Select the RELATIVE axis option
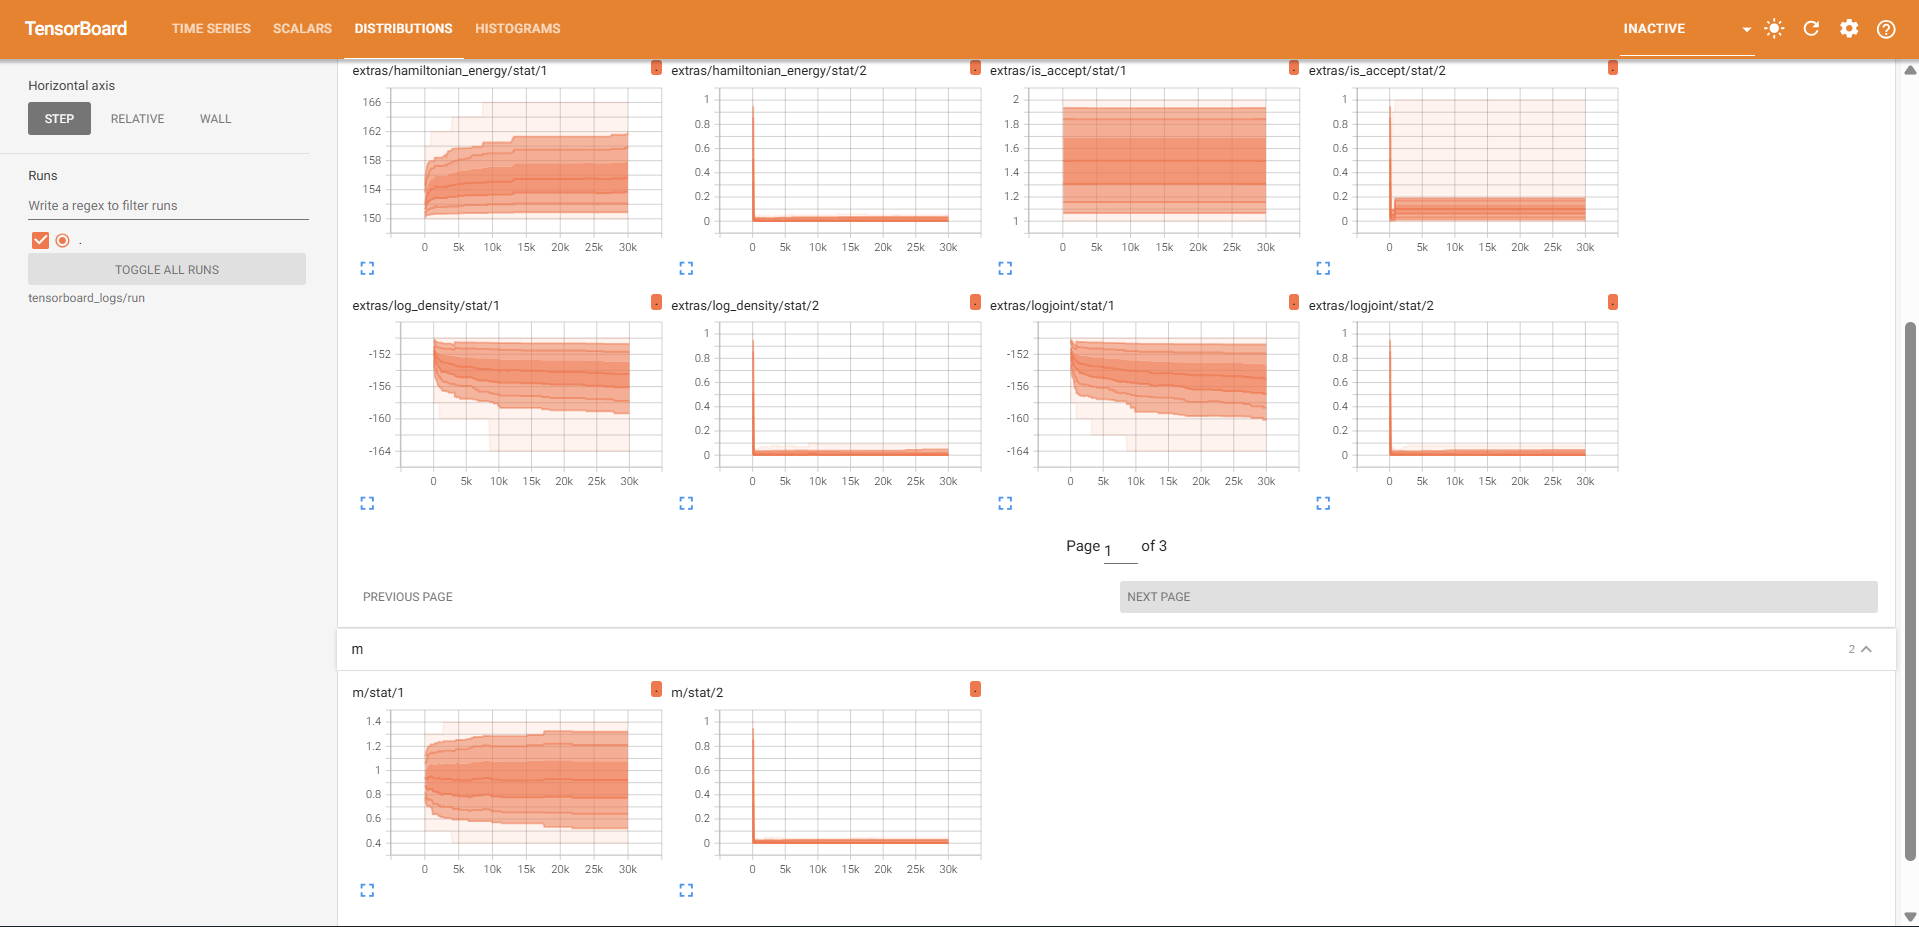The width and height of the screenshot is (1919, 927). 137,118
